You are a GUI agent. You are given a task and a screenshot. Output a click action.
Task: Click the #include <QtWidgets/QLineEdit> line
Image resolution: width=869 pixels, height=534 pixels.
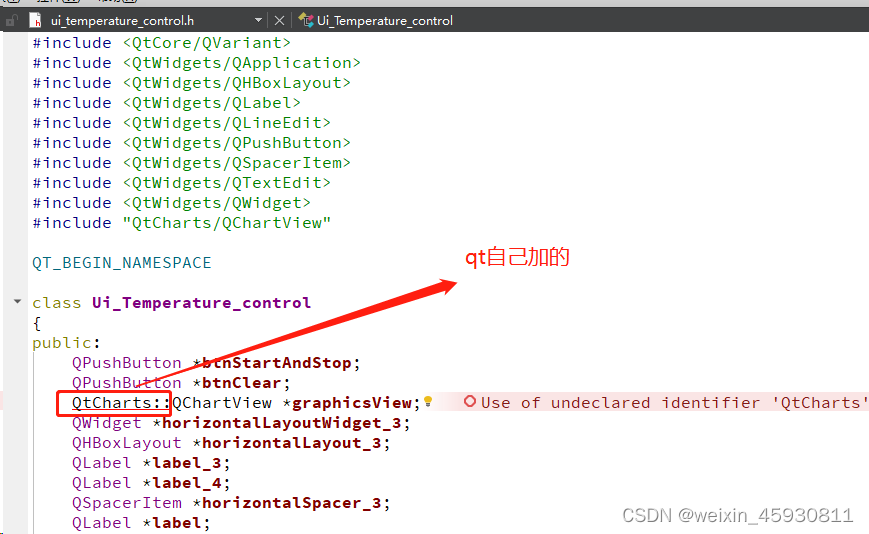click(181, 122)
